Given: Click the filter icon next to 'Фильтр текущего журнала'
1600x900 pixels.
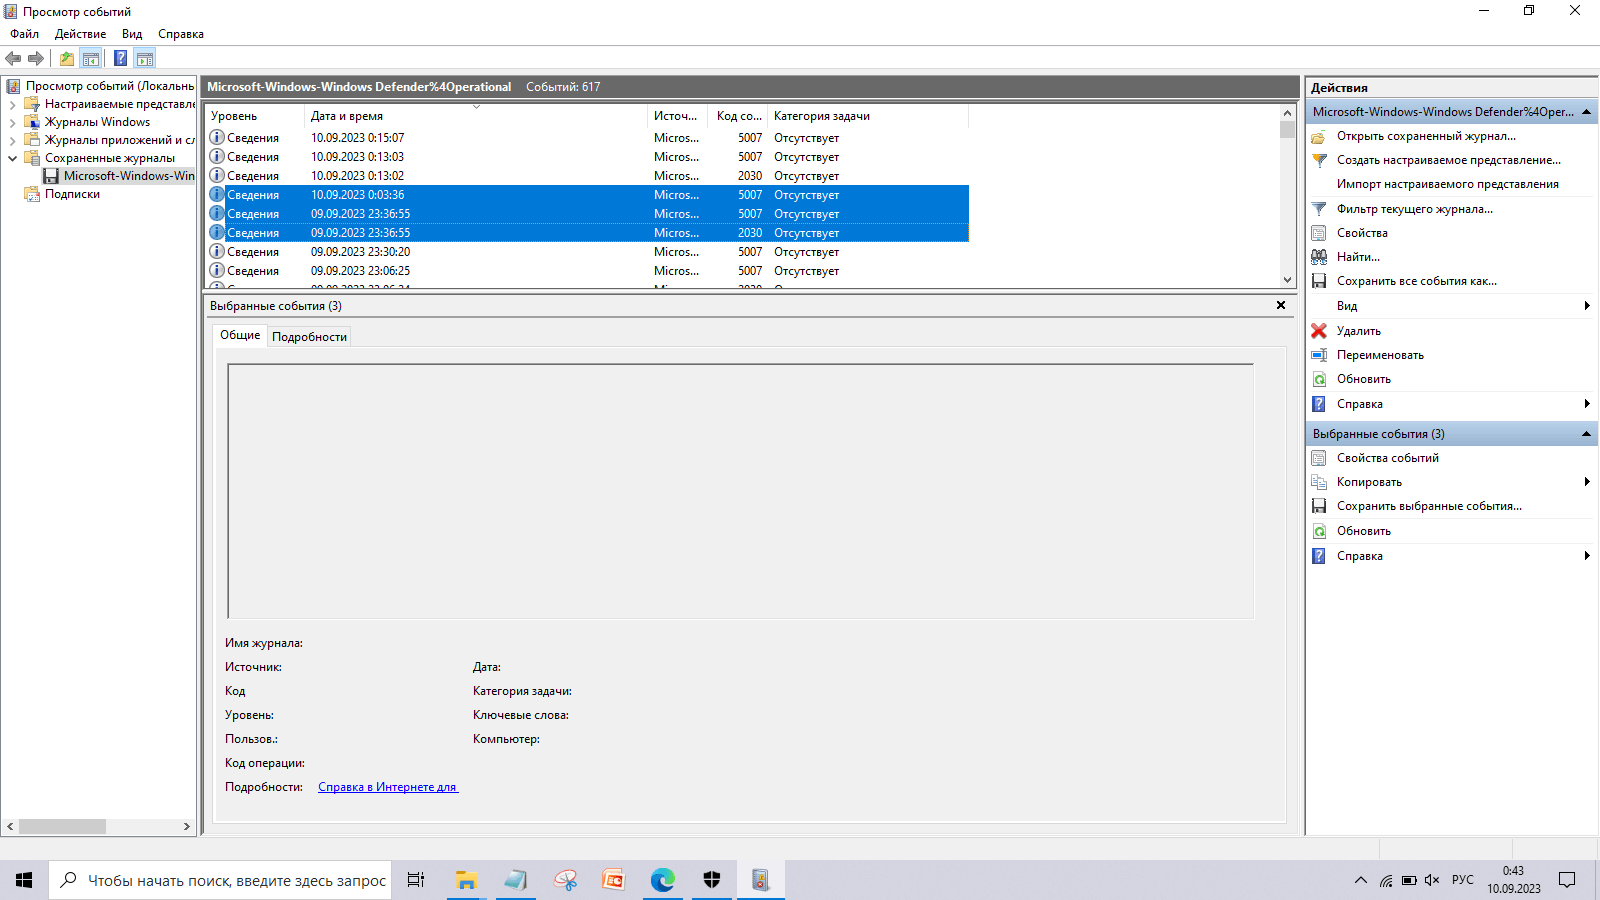Looking at the screenshot, I should (1319, 209).
